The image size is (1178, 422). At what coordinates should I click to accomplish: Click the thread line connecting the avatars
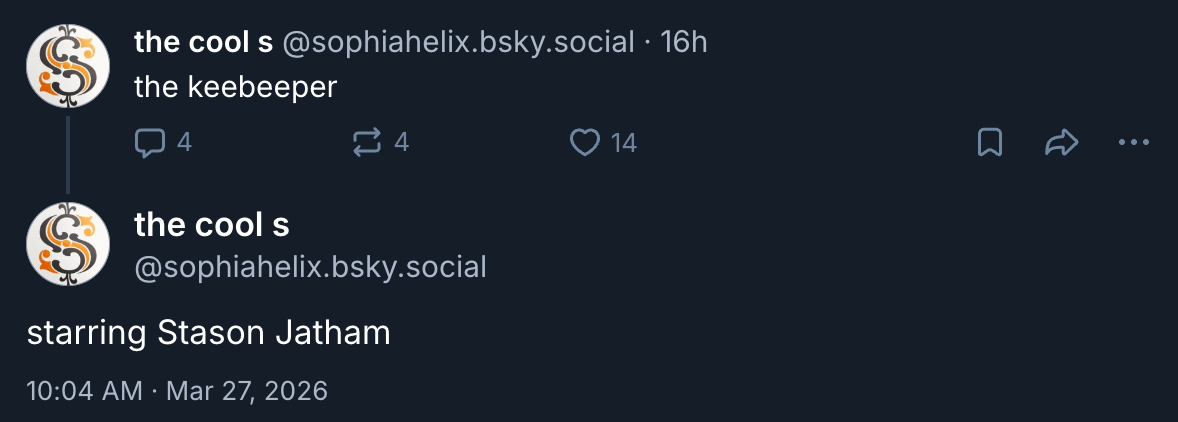[x=67, y=154]
